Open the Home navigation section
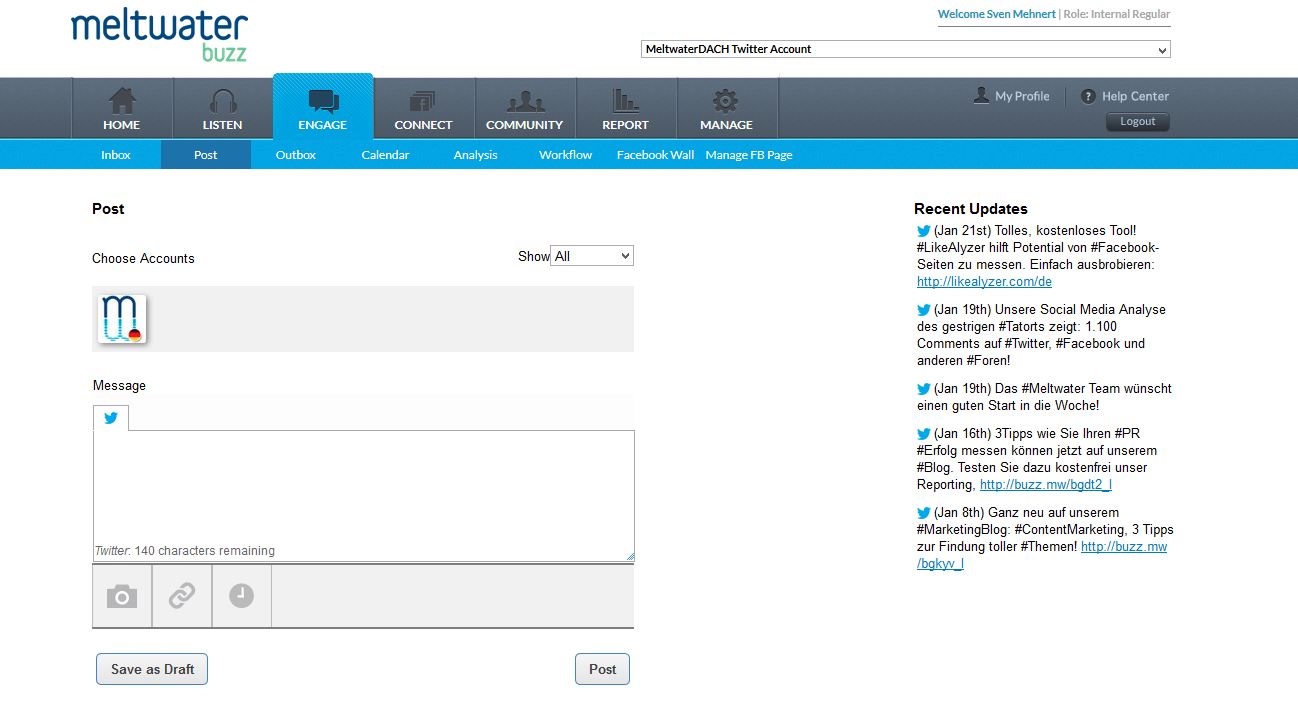 coord(121,109)
